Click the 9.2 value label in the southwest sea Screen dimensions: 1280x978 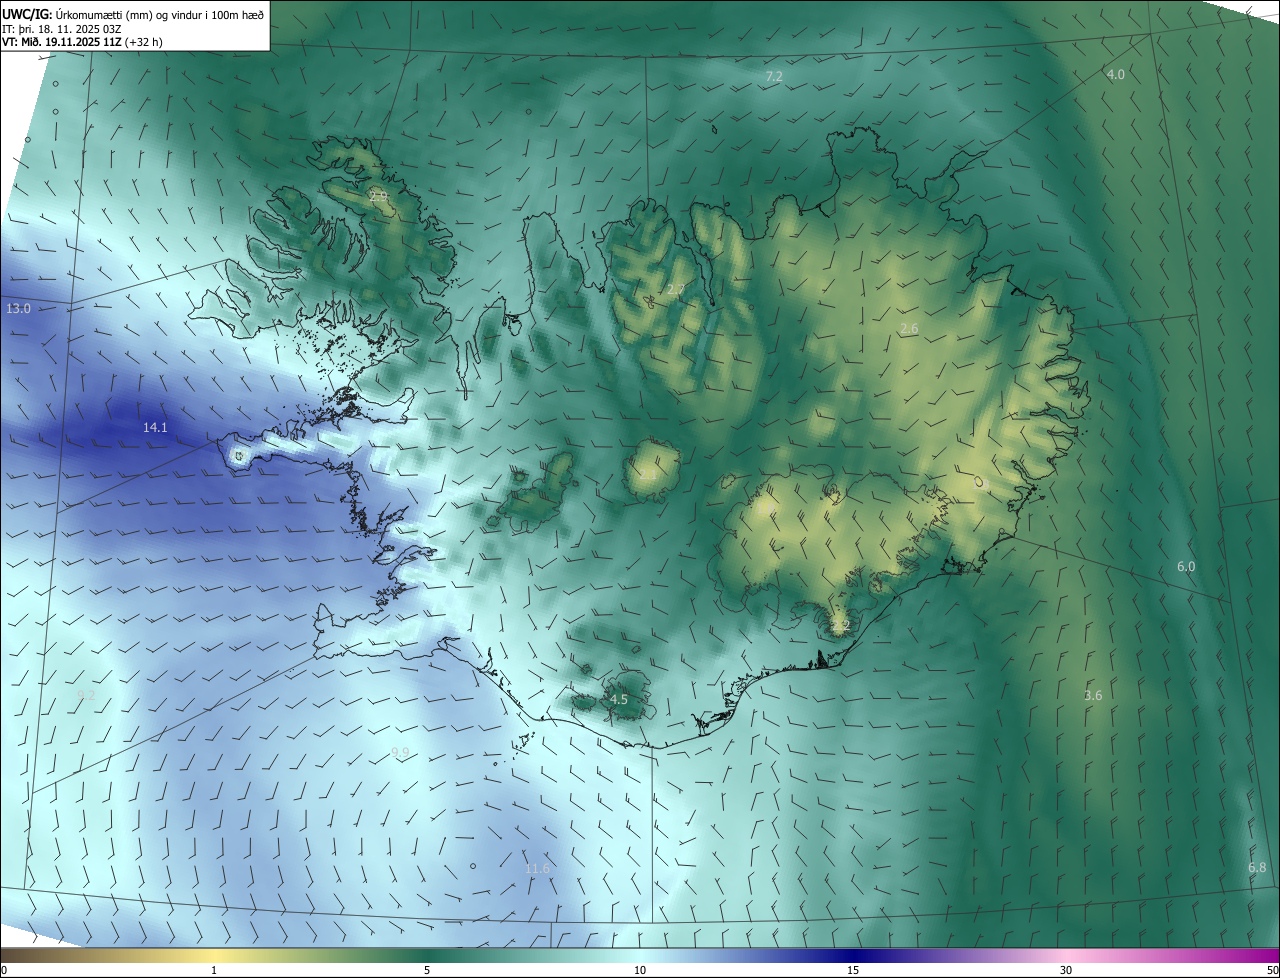[x=86, y=694]
